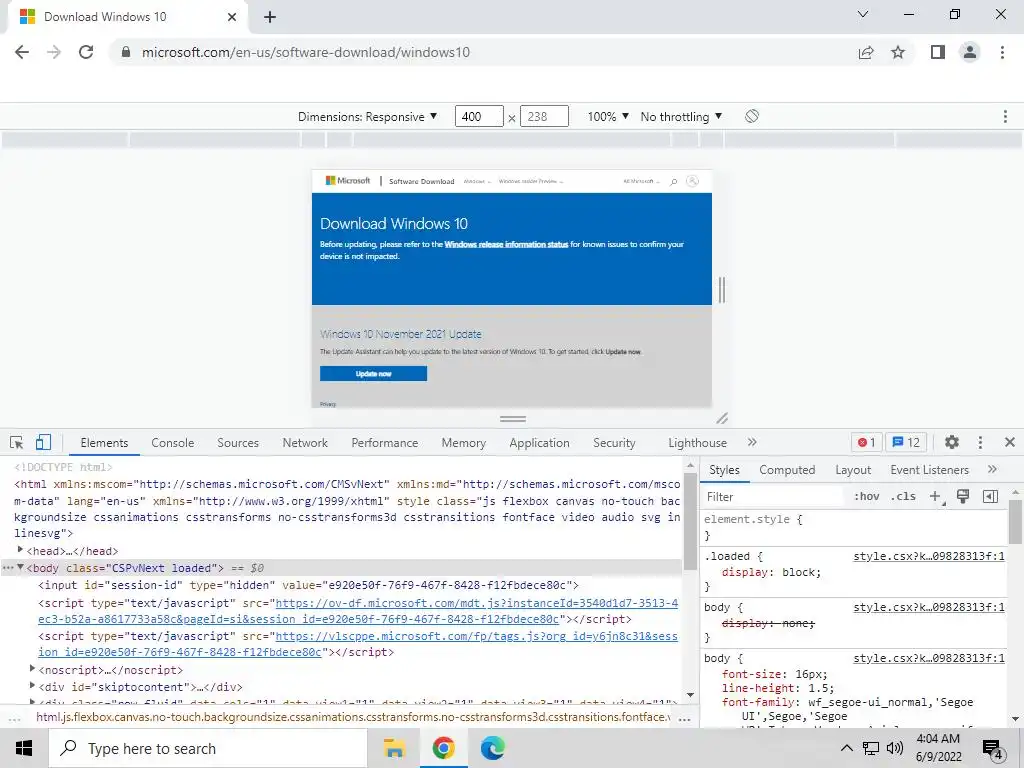Switch to the Performance tab
This screenshot has height=768, width=1024.
385,443
